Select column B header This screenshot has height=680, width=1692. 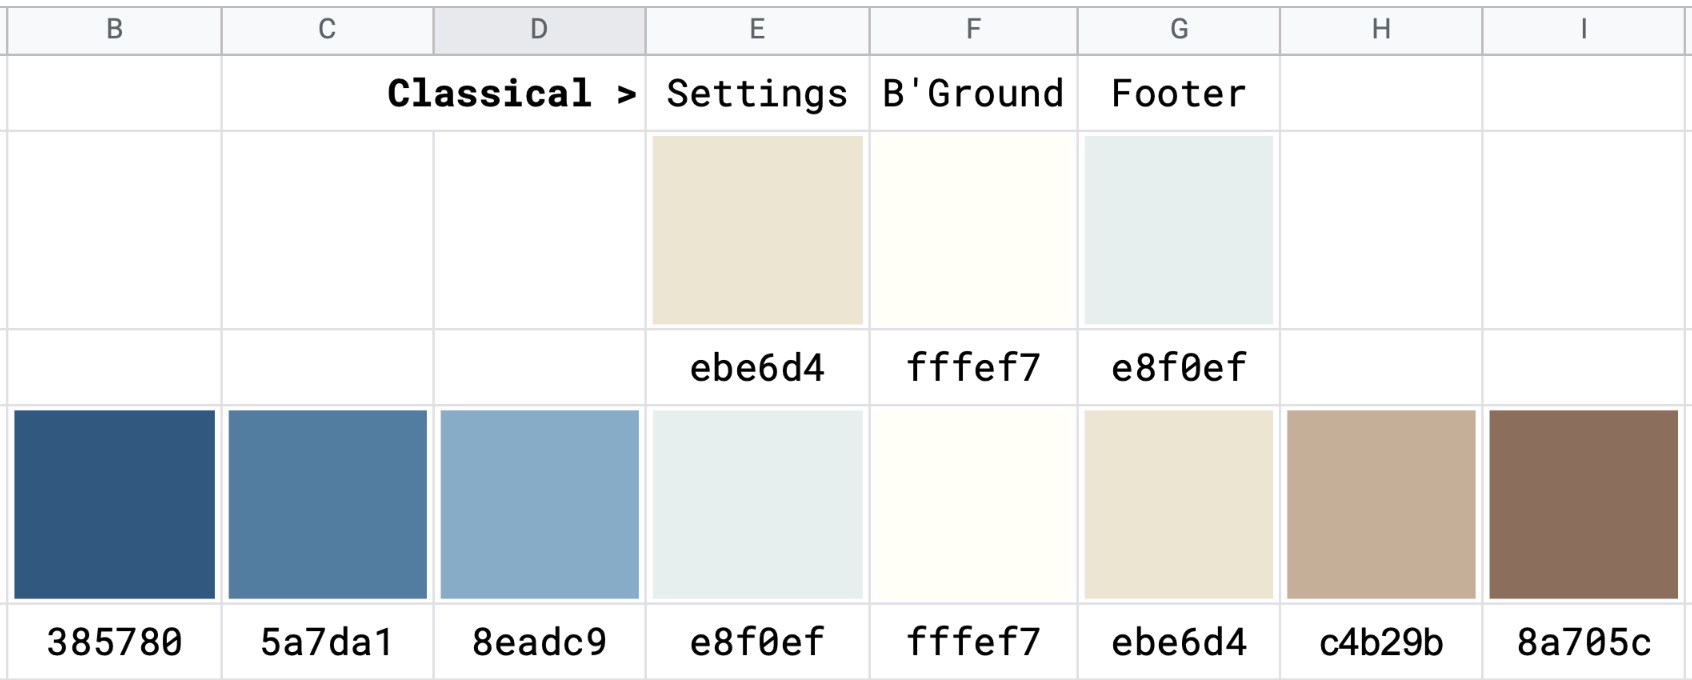[114, 30]
